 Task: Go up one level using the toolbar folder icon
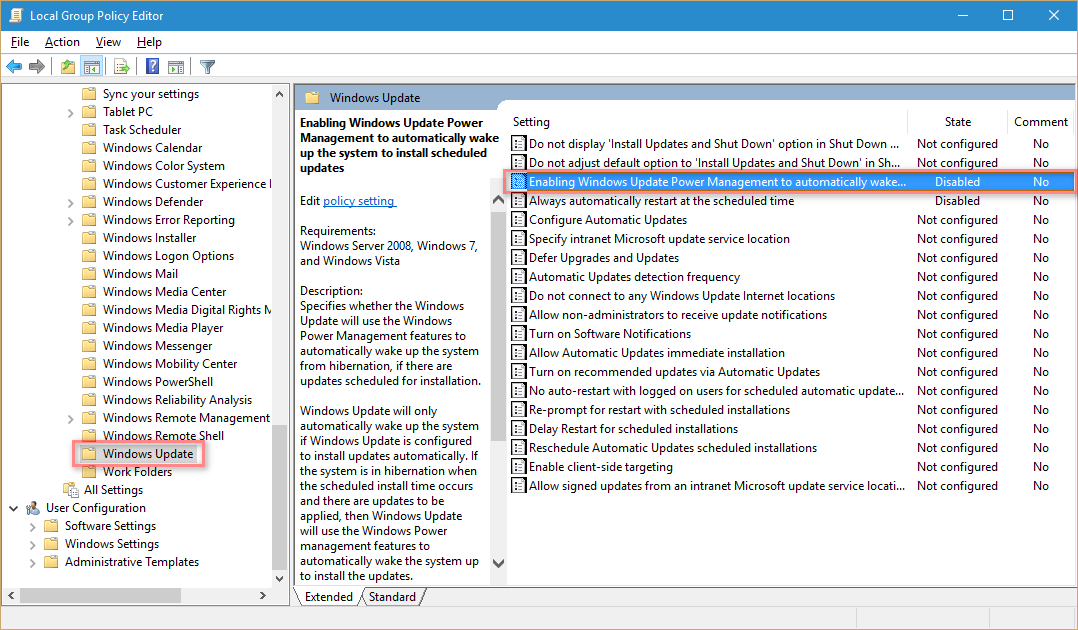click(x=67, y=67)
